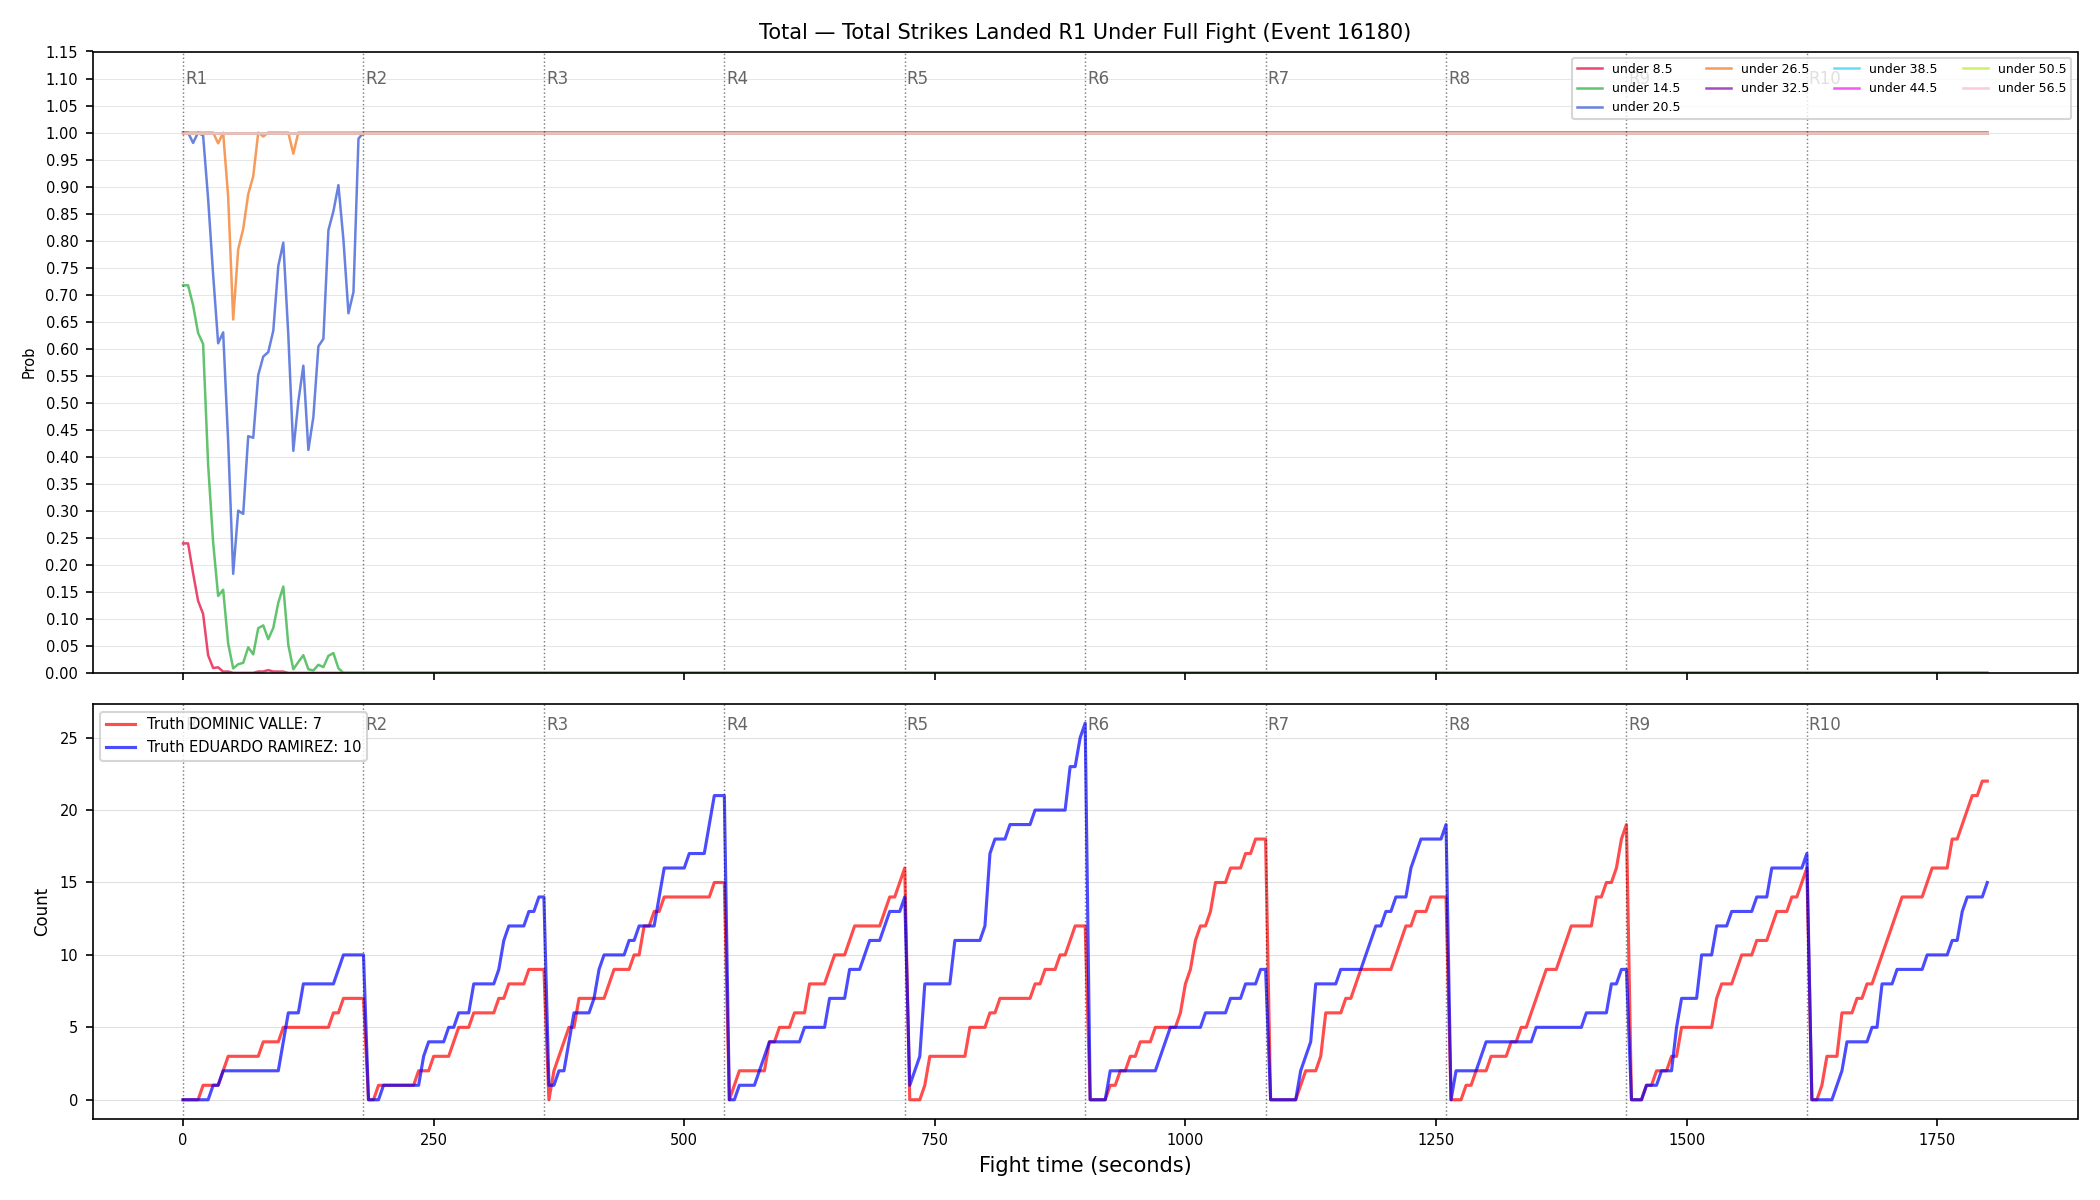Click the R6 round marker in Count chart
The width and height of the screenshot is (2100, 1200).
[x=1098, y=724]
